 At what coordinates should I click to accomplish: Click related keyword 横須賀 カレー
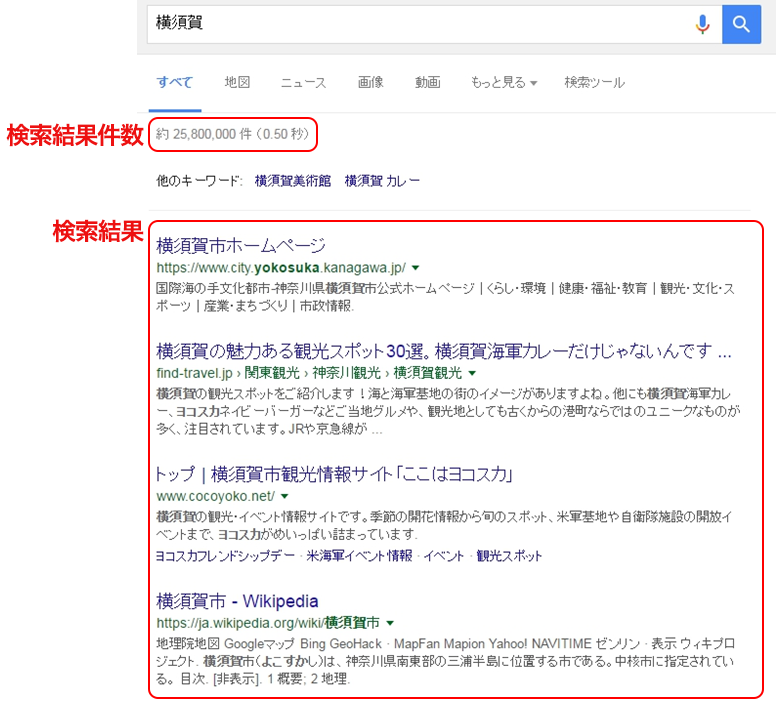point(382,181)
